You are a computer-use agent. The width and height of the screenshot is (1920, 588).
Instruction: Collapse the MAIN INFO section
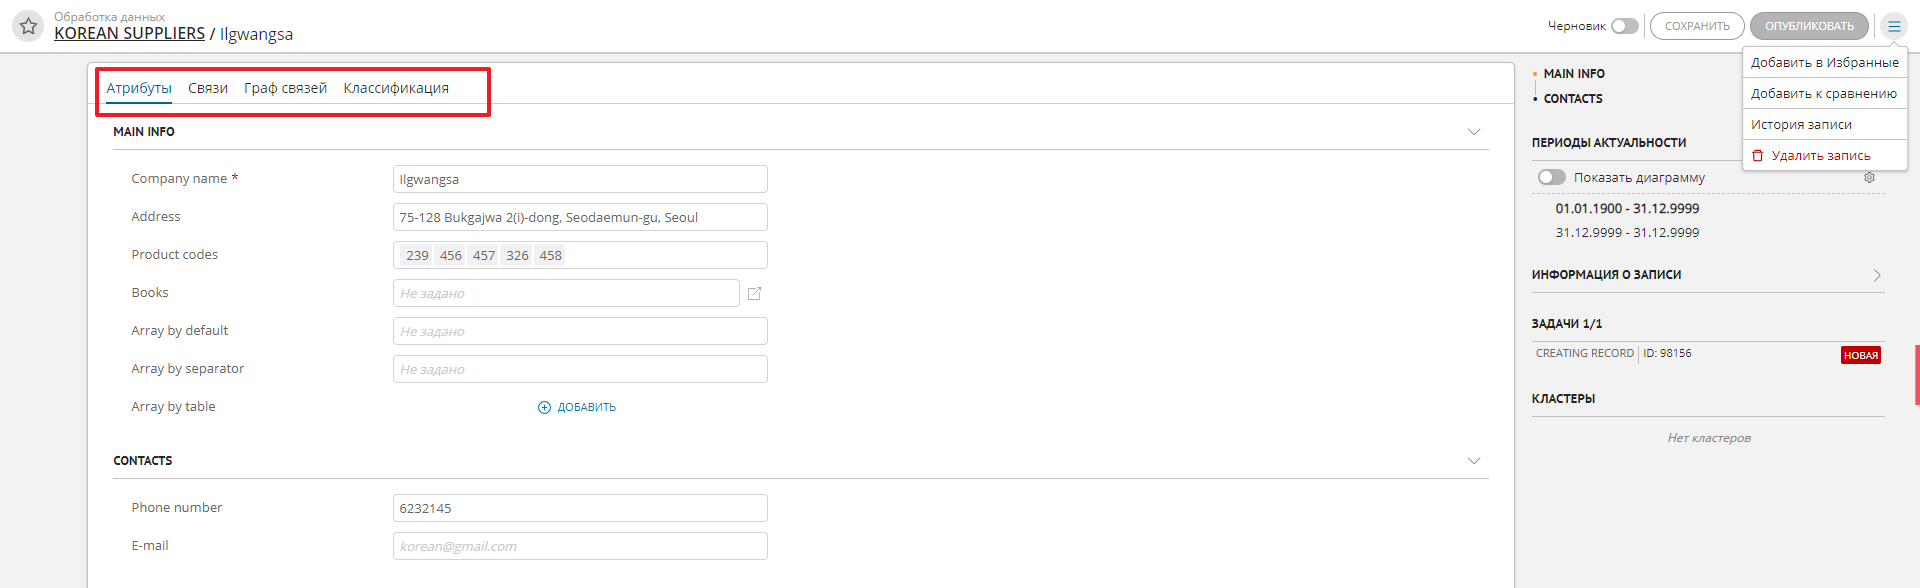pyautogui.click(x=1473, y=132)
